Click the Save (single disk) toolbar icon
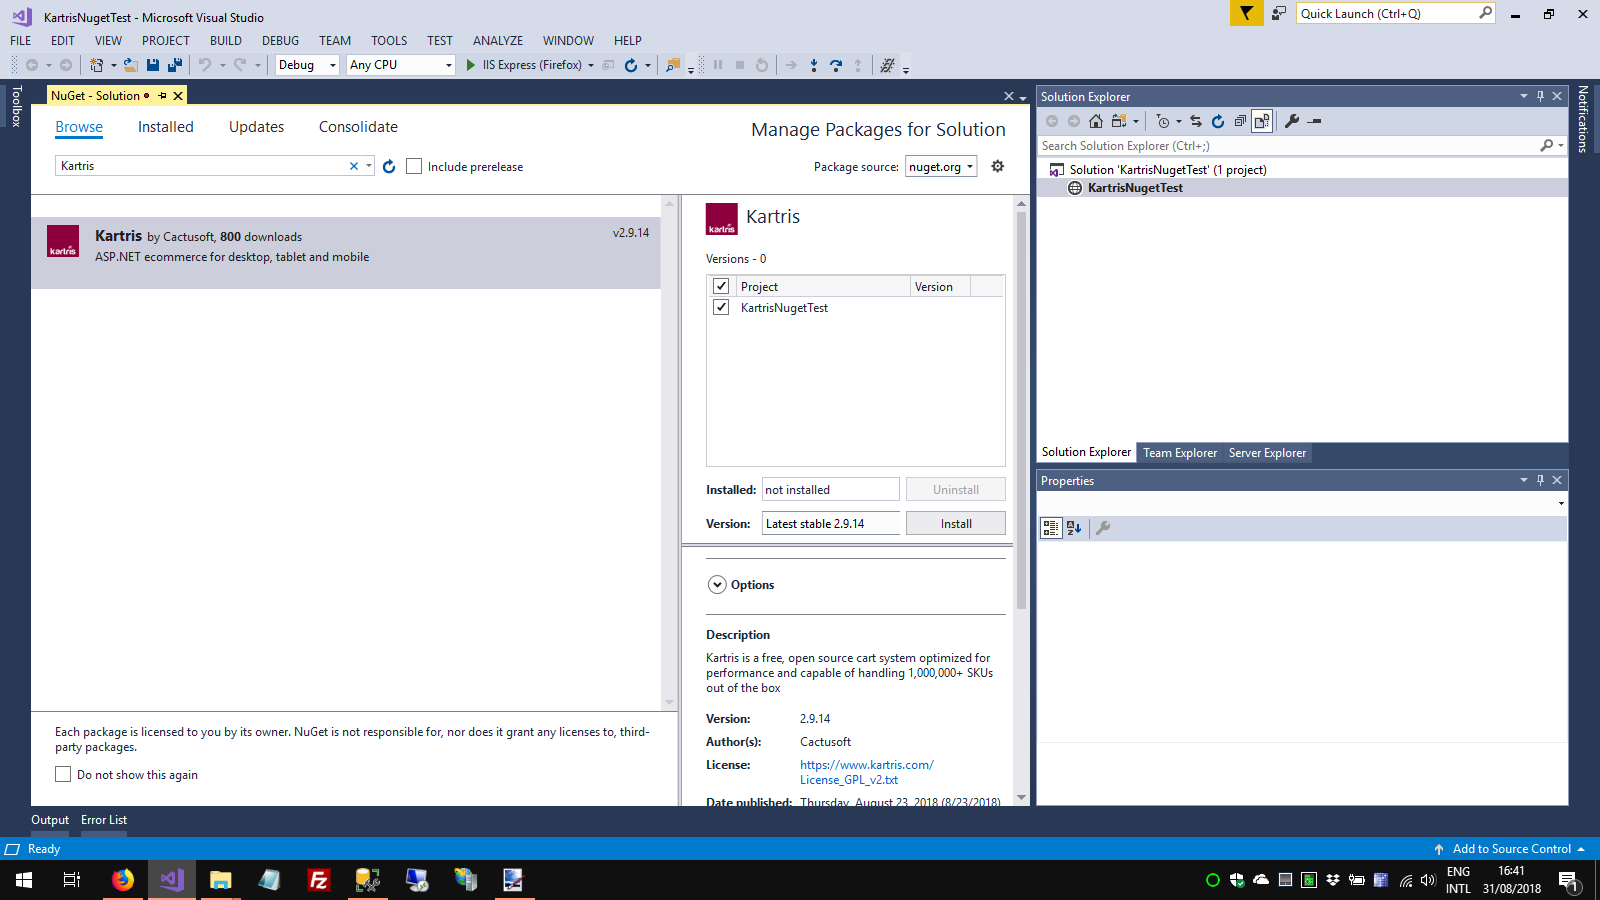 click(x=153, y=65)
